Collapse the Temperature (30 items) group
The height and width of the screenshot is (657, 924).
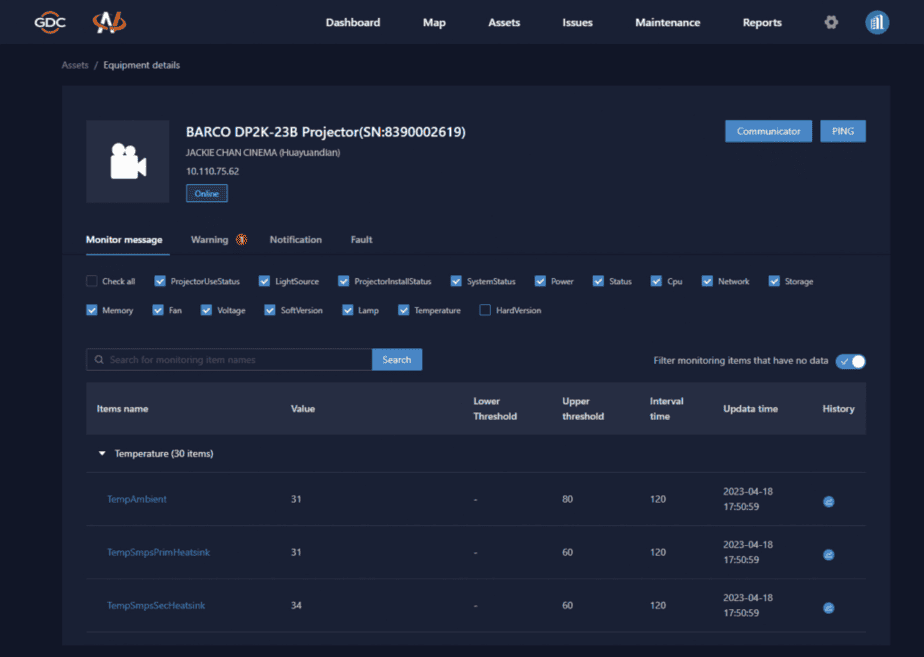(102, 454)
